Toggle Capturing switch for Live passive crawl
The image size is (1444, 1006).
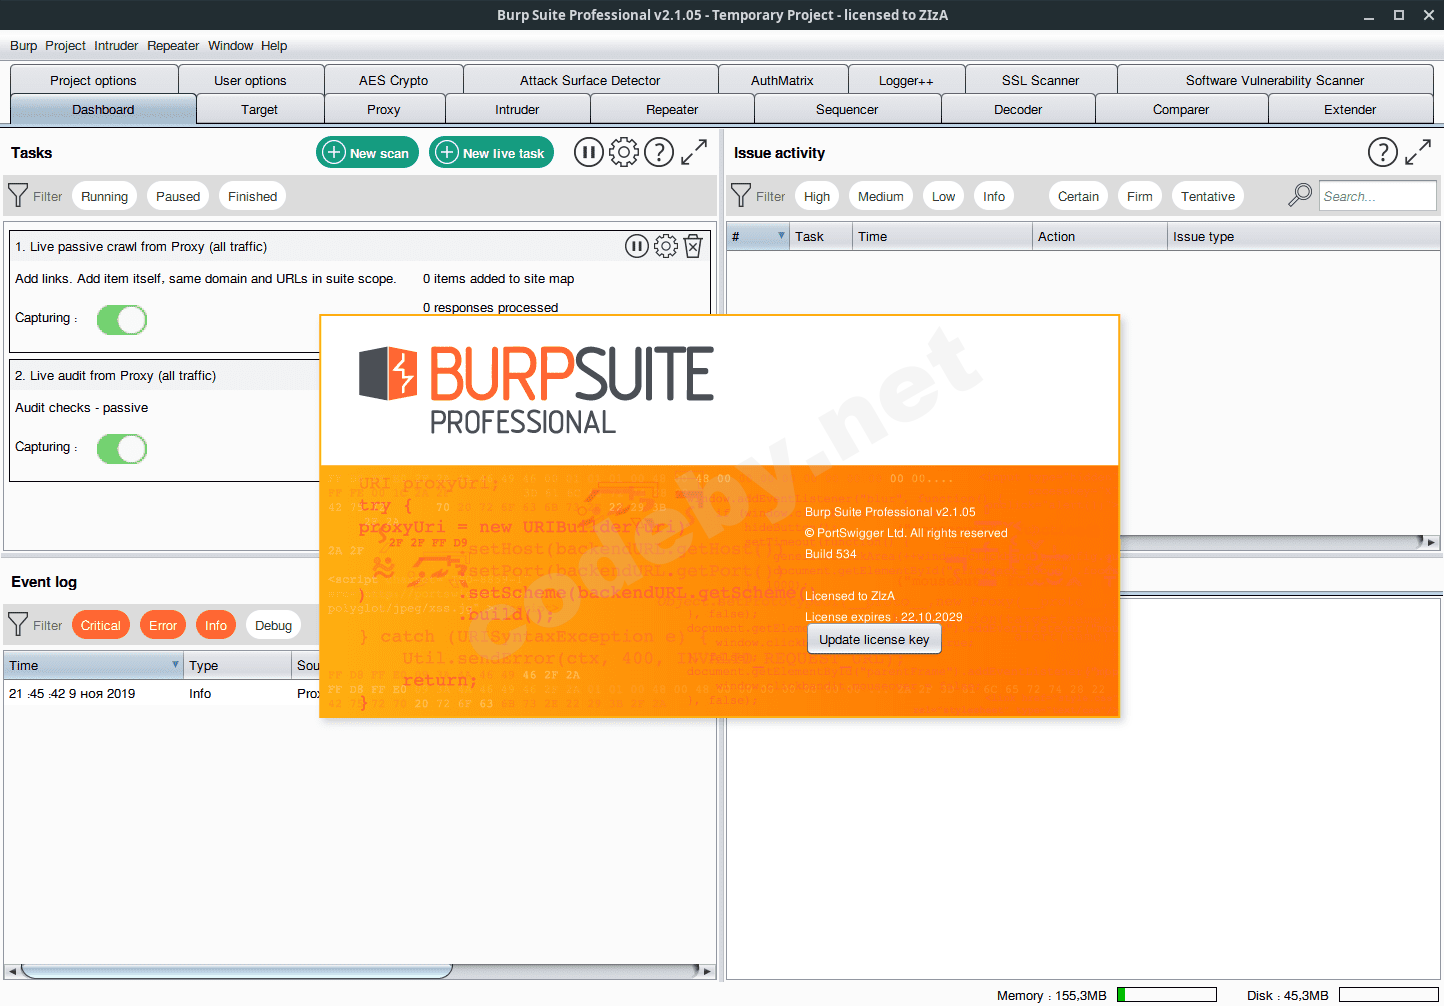pos(122,320)
